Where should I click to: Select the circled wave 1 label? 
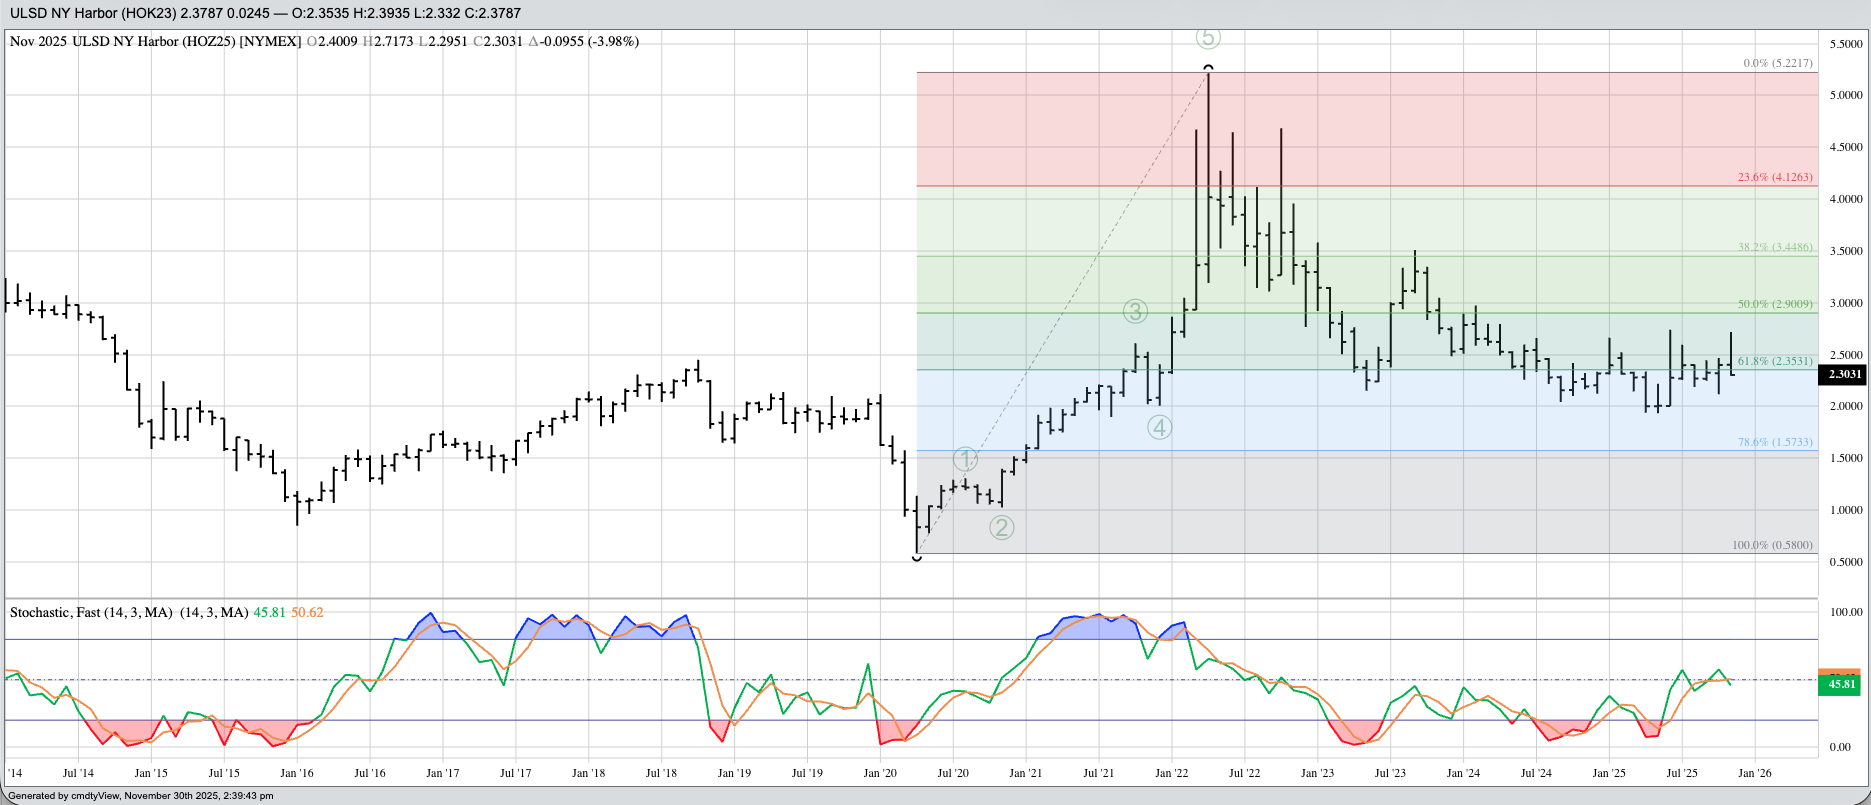[965, 459]
